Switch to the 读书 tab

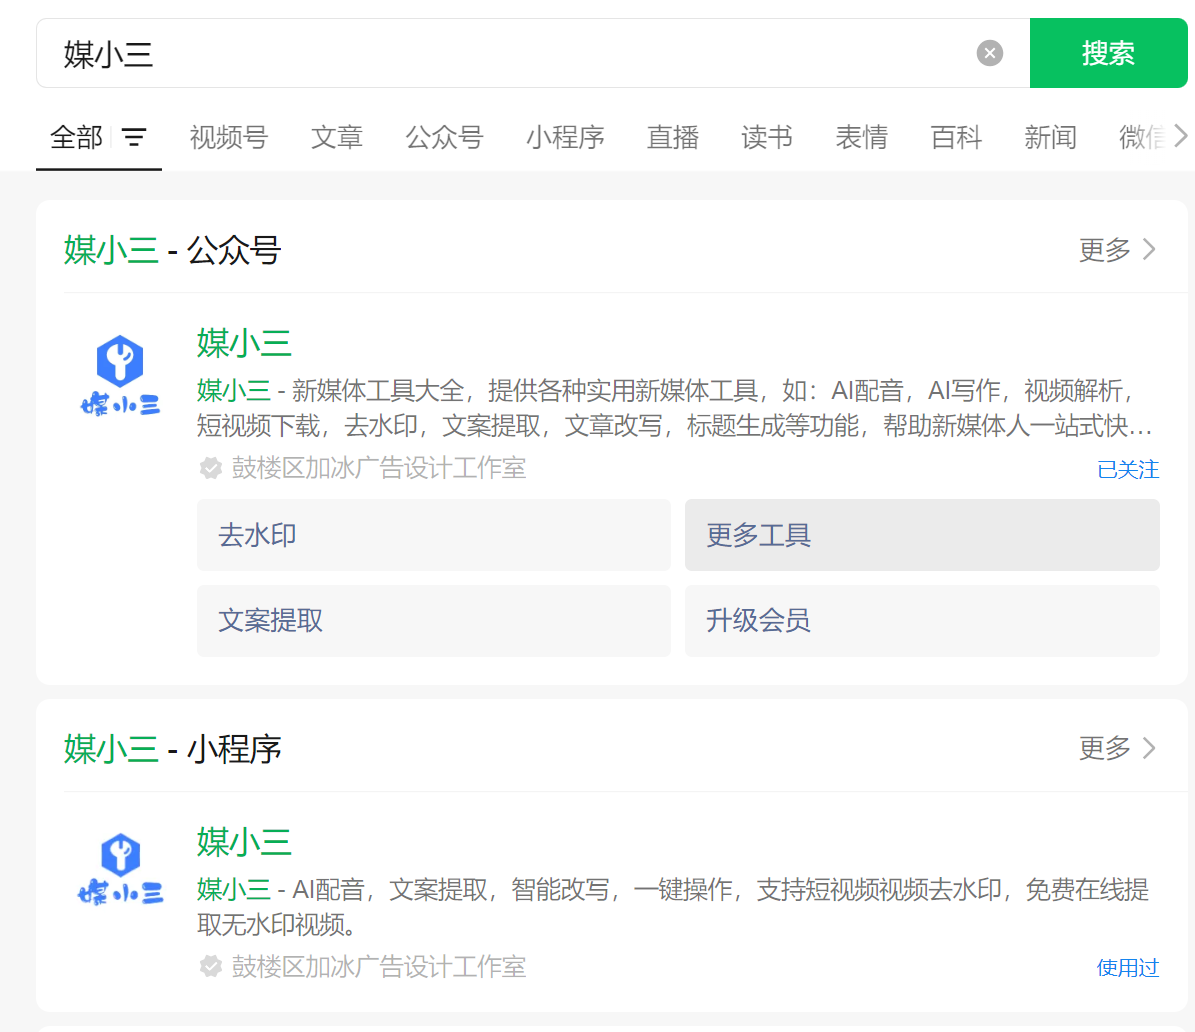767,137
